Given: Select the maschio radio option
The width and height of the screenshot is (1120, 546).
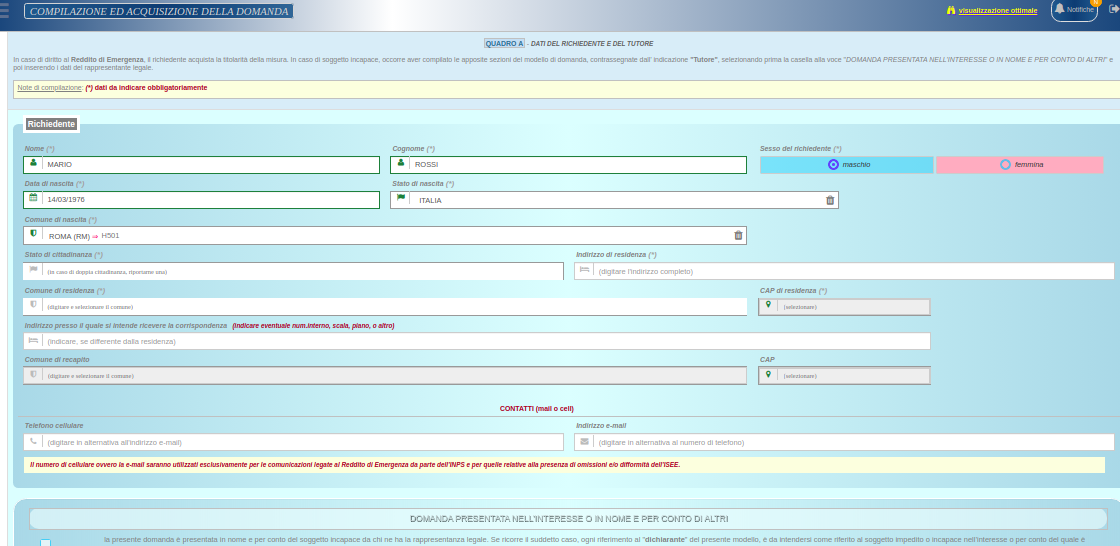Looking at the screenshot, I should [834, 164].
